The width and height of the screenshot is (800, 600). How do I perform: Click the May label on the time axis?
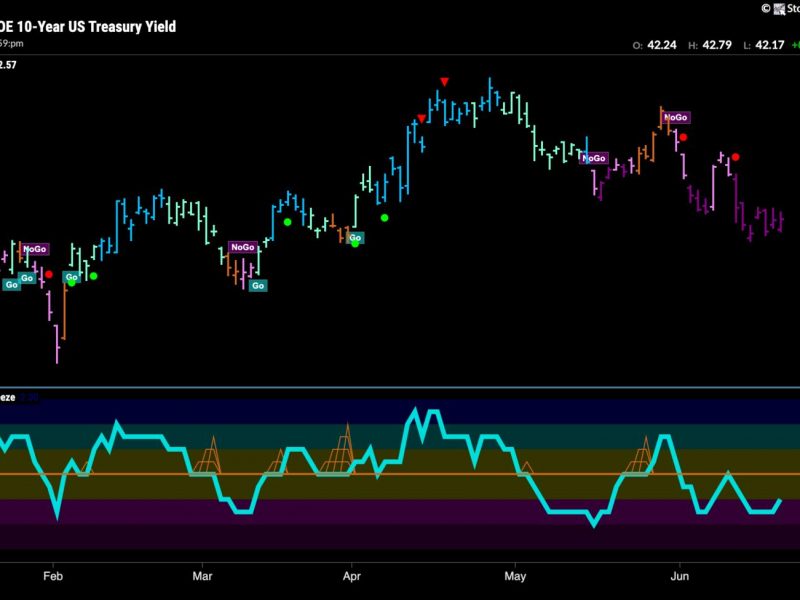515,576
